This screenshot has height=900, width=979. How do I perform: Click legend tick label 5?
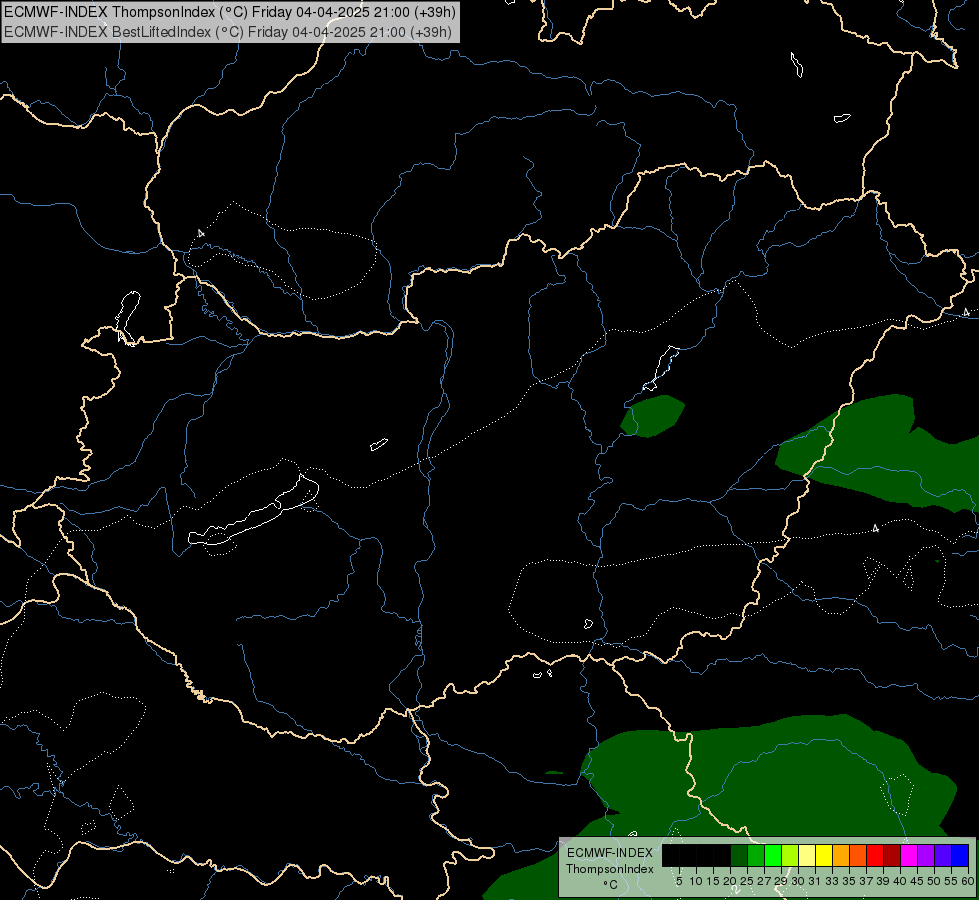(x=679, y=881)
